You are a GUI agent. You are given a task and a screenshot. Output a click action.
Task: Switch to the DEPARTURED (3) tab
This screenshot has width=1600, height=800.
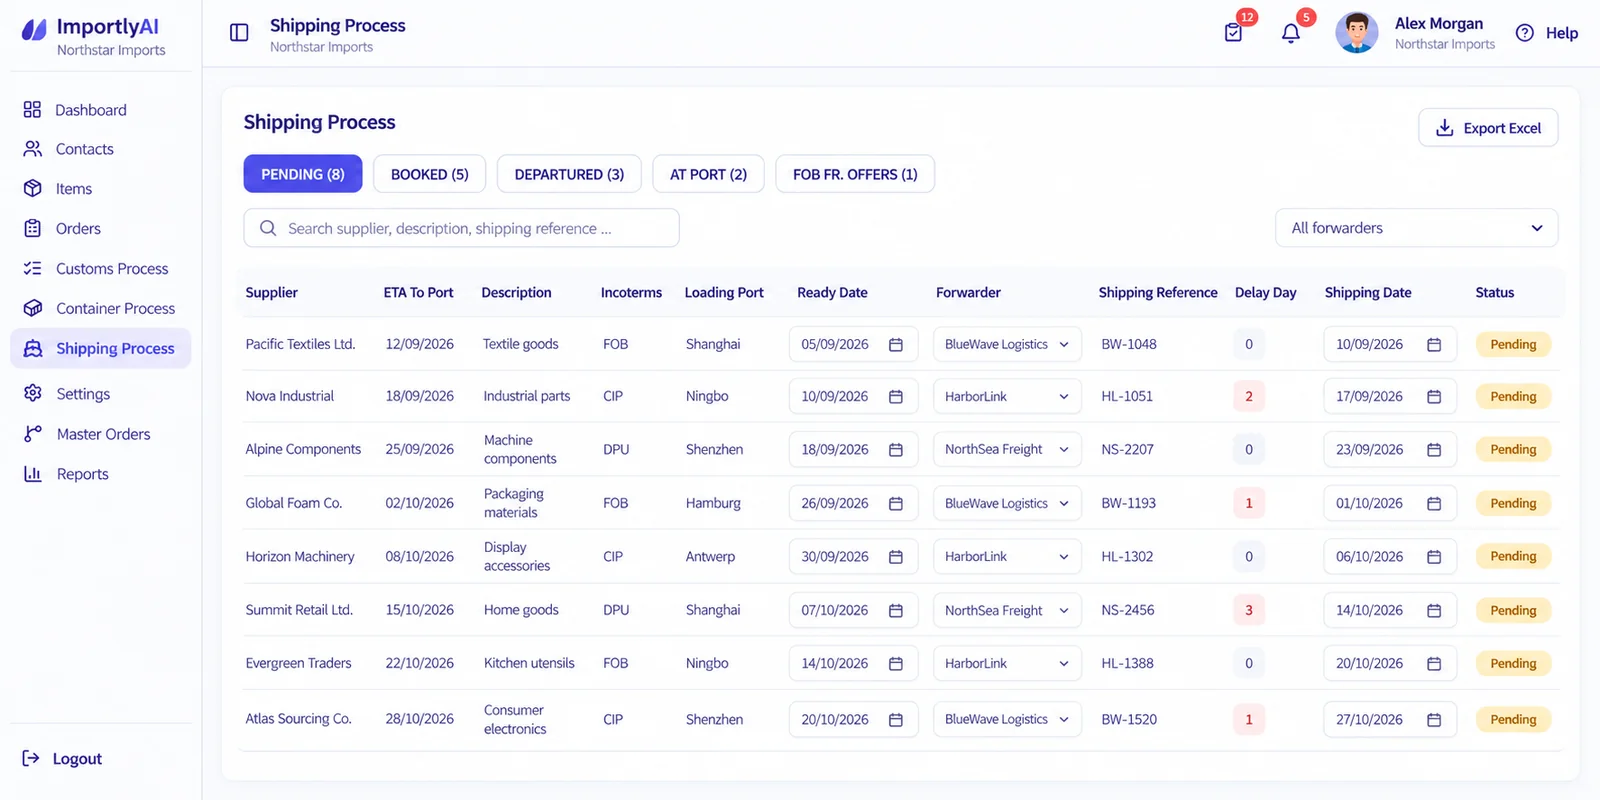click(x=569, y=174)
